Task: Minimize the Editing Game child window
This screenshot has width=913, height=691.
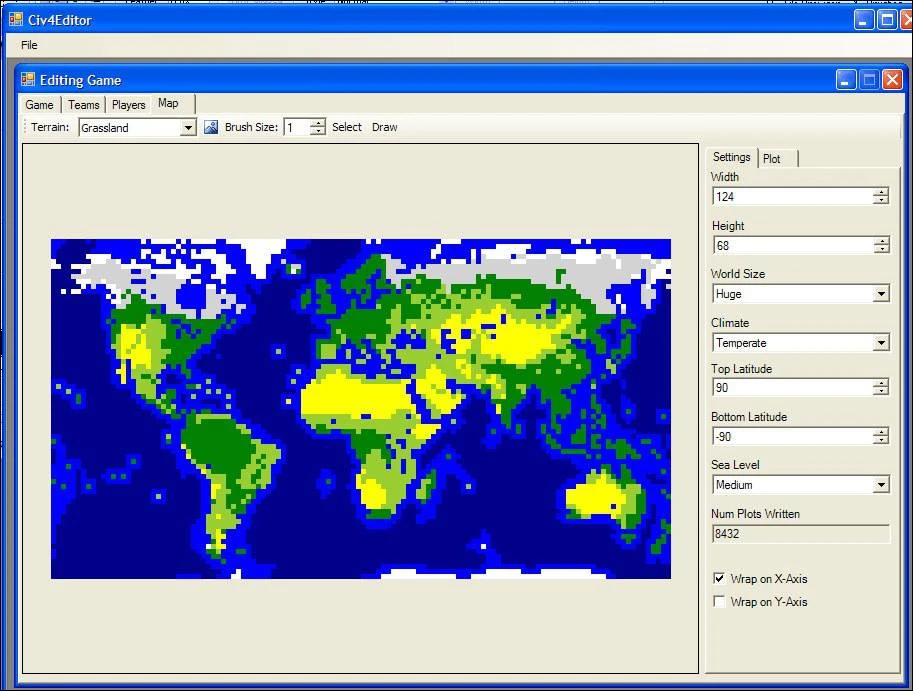Action: [847, 80]
